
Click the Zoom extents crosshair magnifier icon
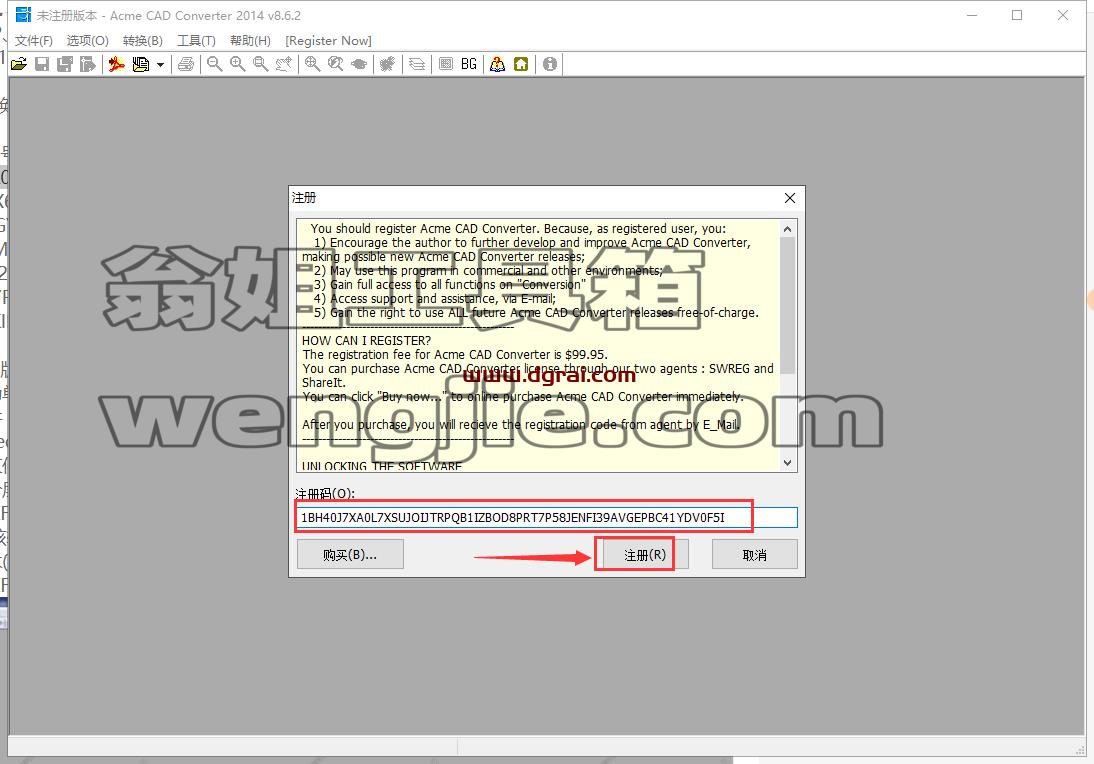313,64
